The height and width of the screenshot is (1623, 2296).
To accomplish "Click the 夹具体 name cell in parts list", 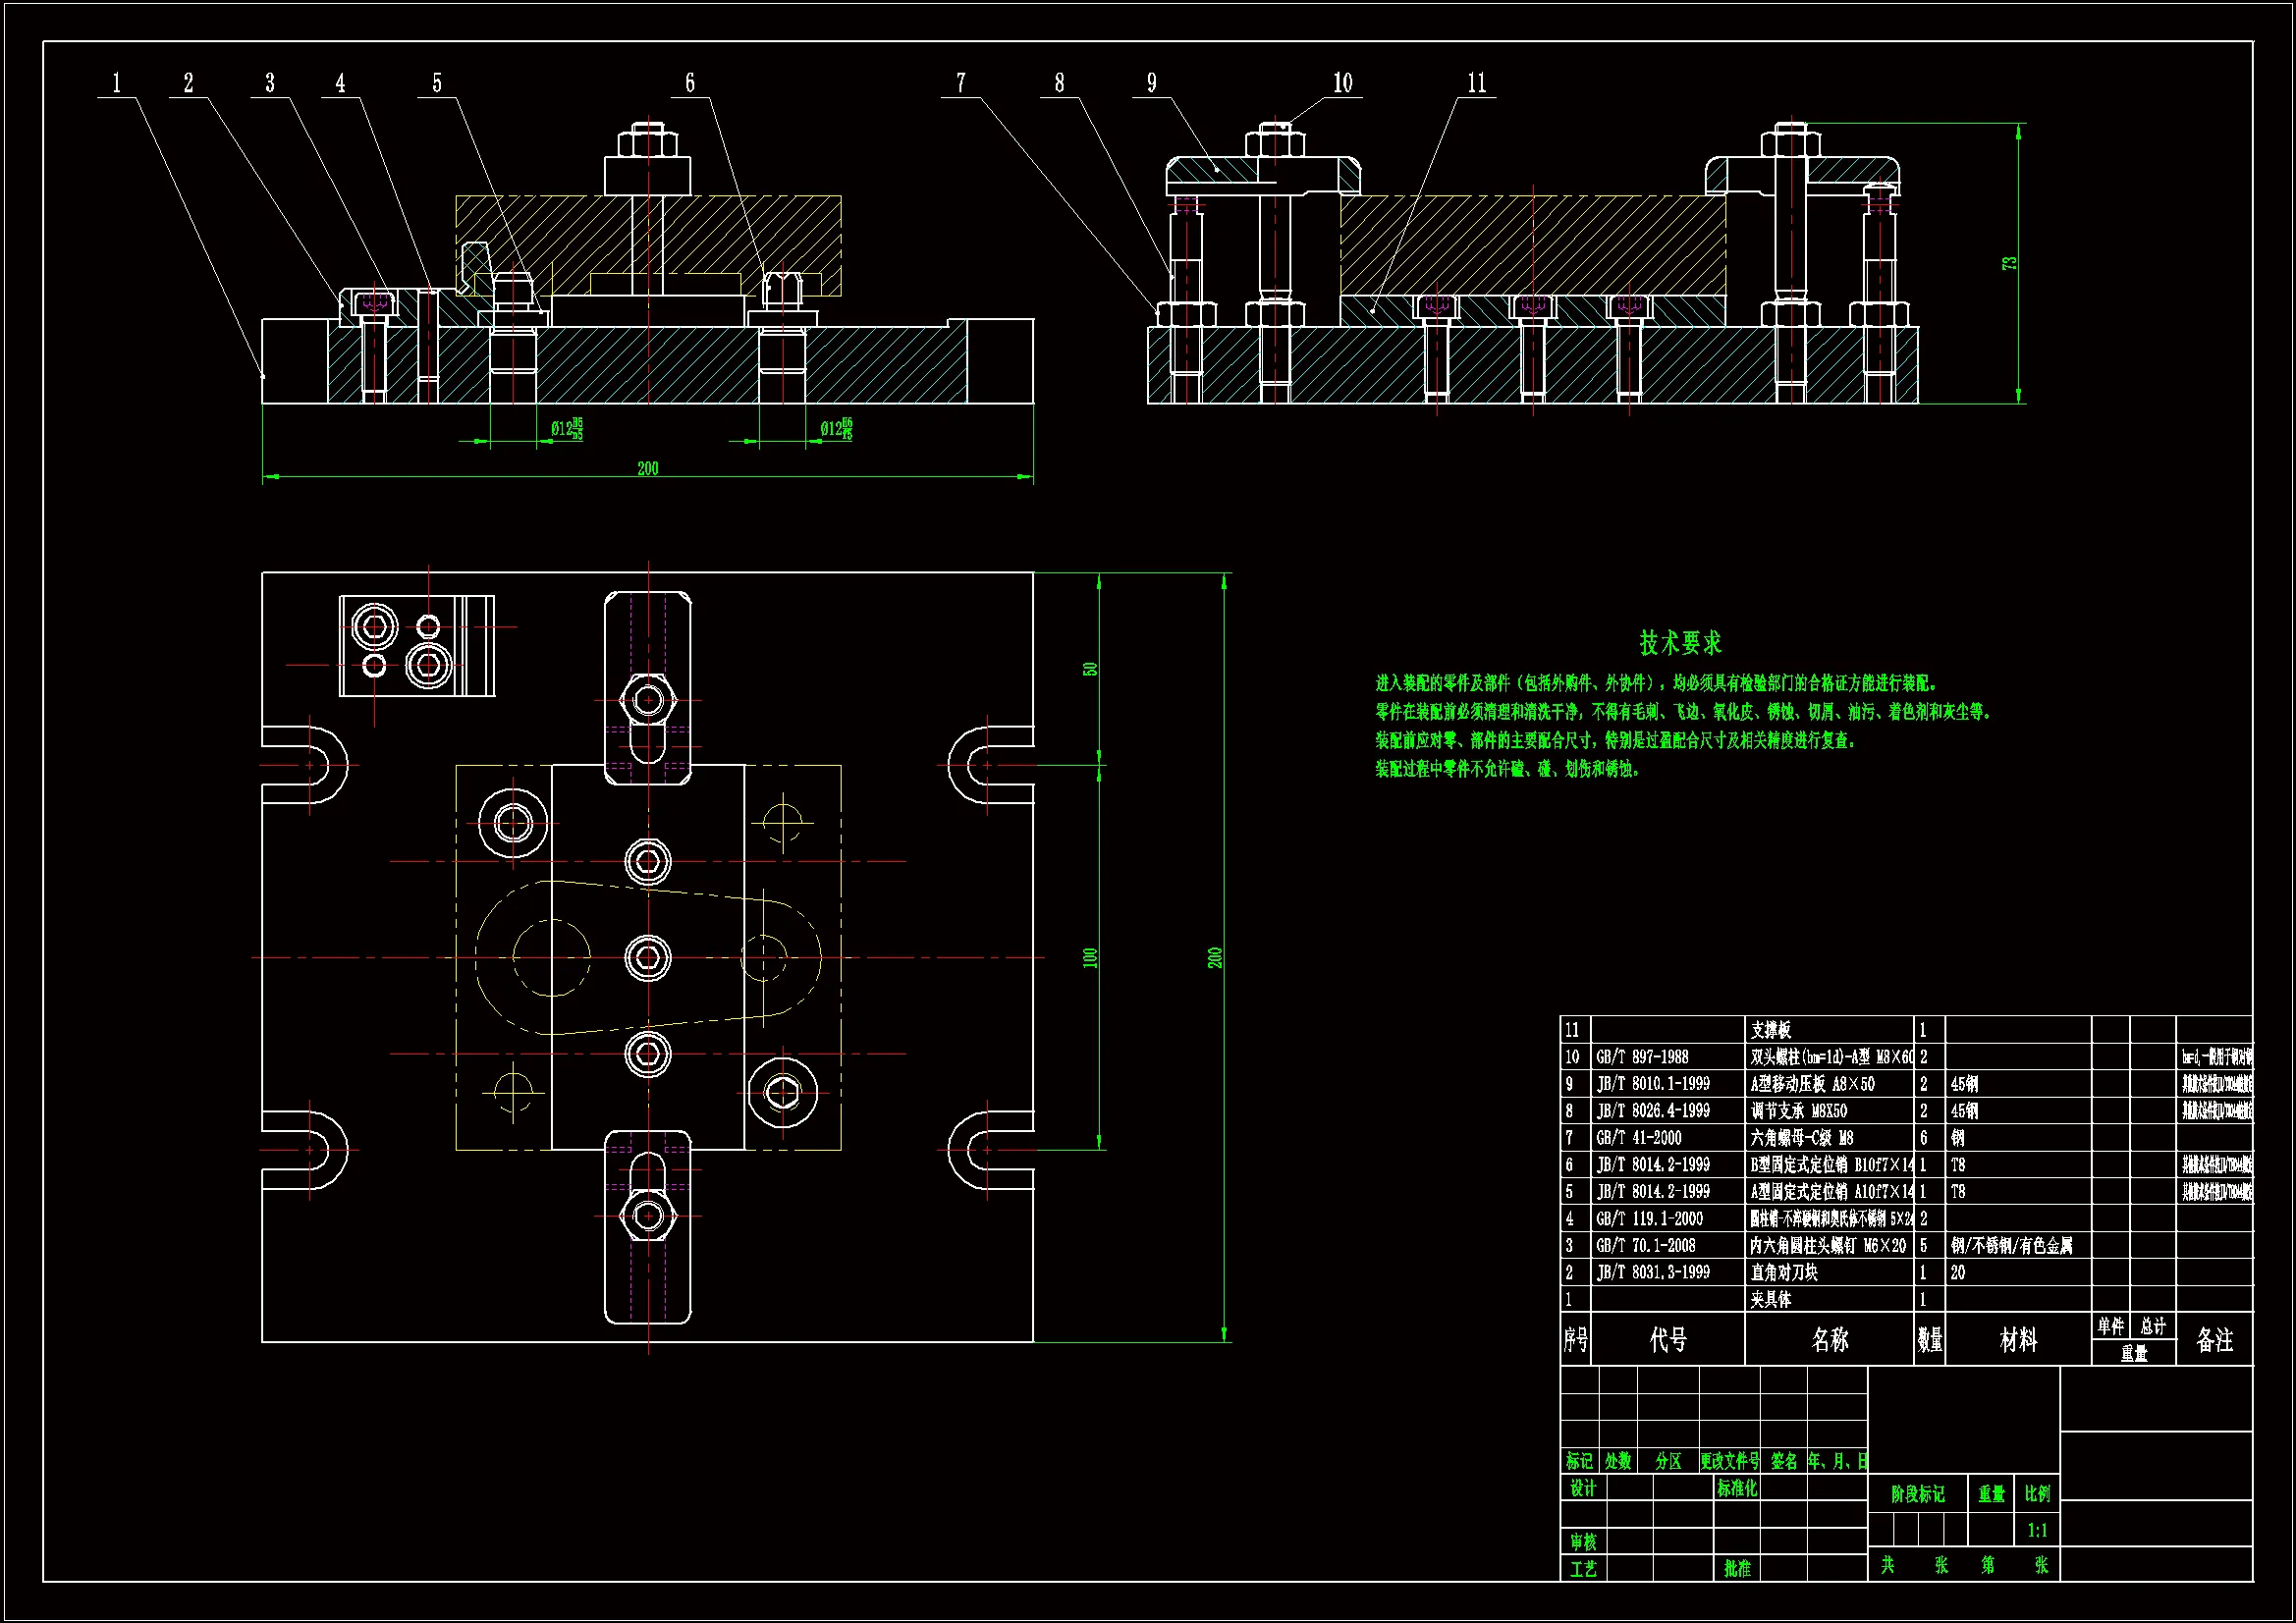I will click(x=1771, y=1299).
